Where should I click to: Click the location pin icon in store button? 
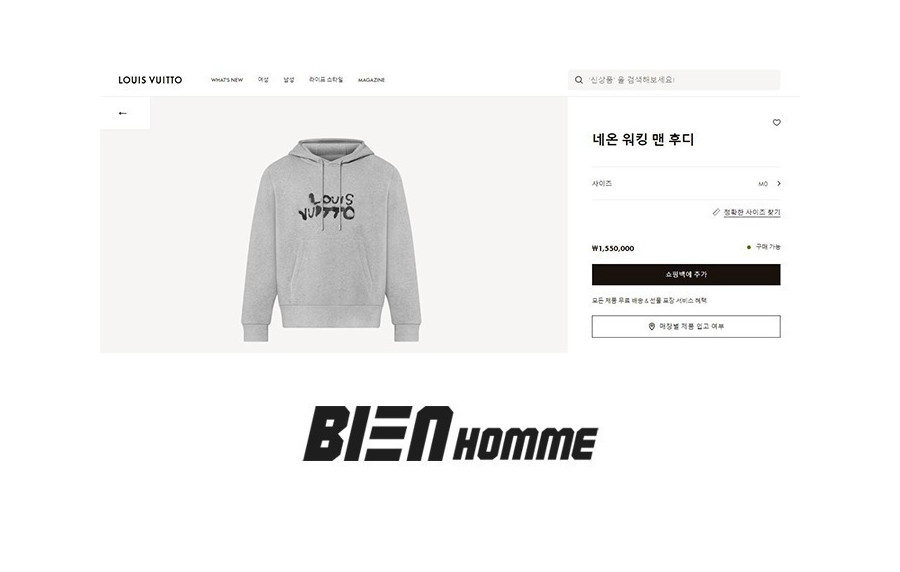pos(651,326)
